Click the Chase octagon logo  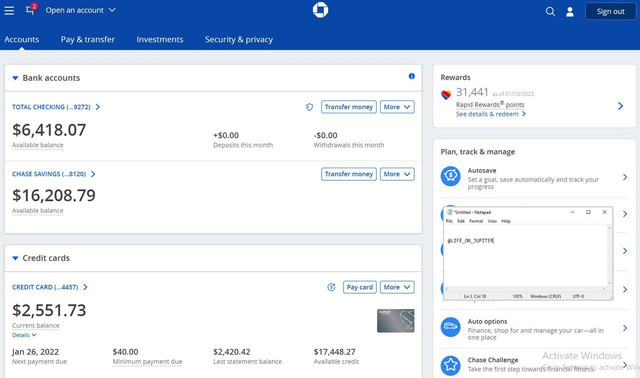coord(320,10)
